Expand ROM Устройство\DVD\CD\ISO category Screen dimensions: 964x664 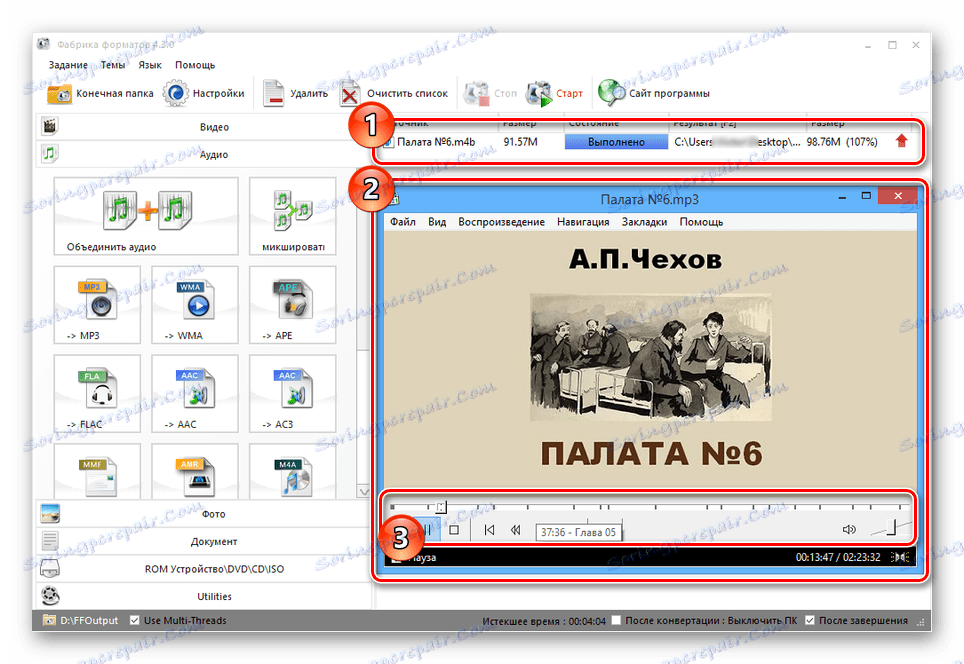point(204,569)
